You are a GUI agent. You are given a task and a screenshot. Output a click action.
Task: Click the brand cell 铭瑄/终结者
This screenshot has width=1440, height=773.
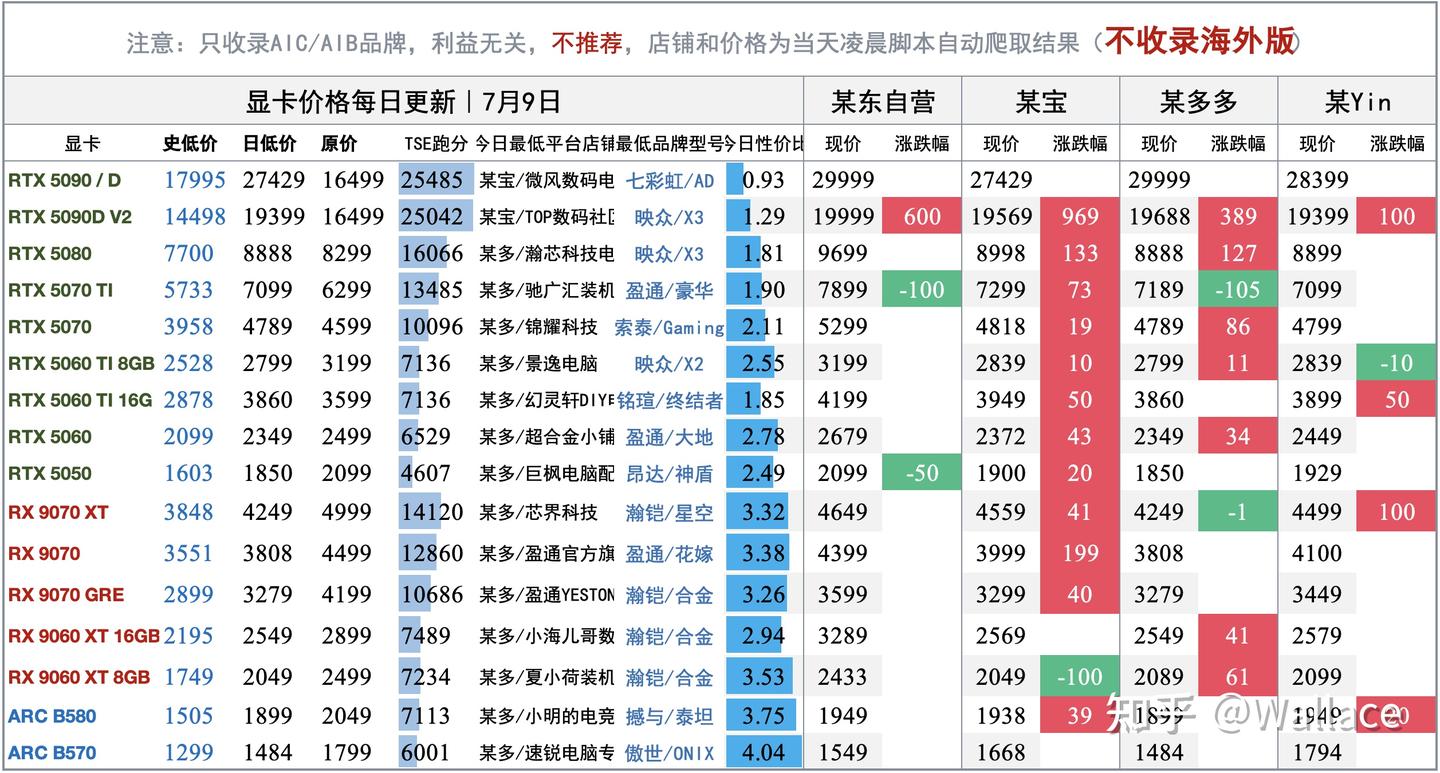pyautogui.click(x=670, y=401)
